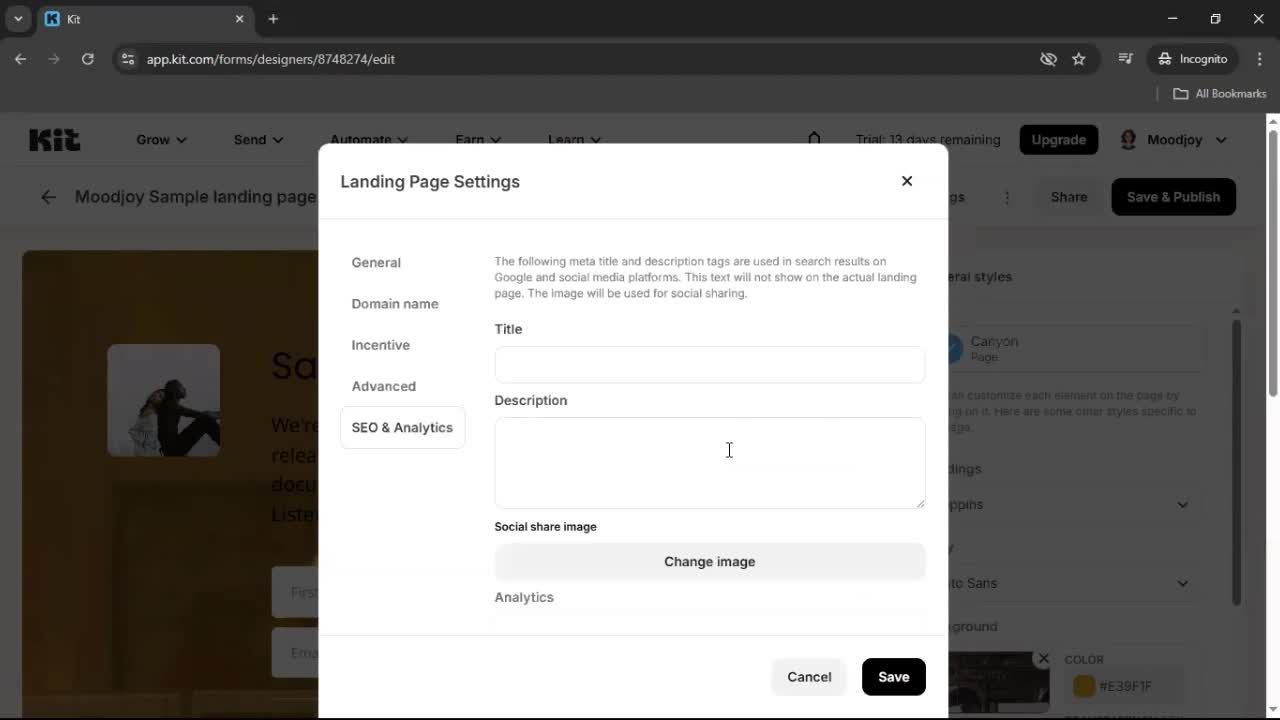Save the landing page settings
The image size is (1280, 720).
pos(893,677)
